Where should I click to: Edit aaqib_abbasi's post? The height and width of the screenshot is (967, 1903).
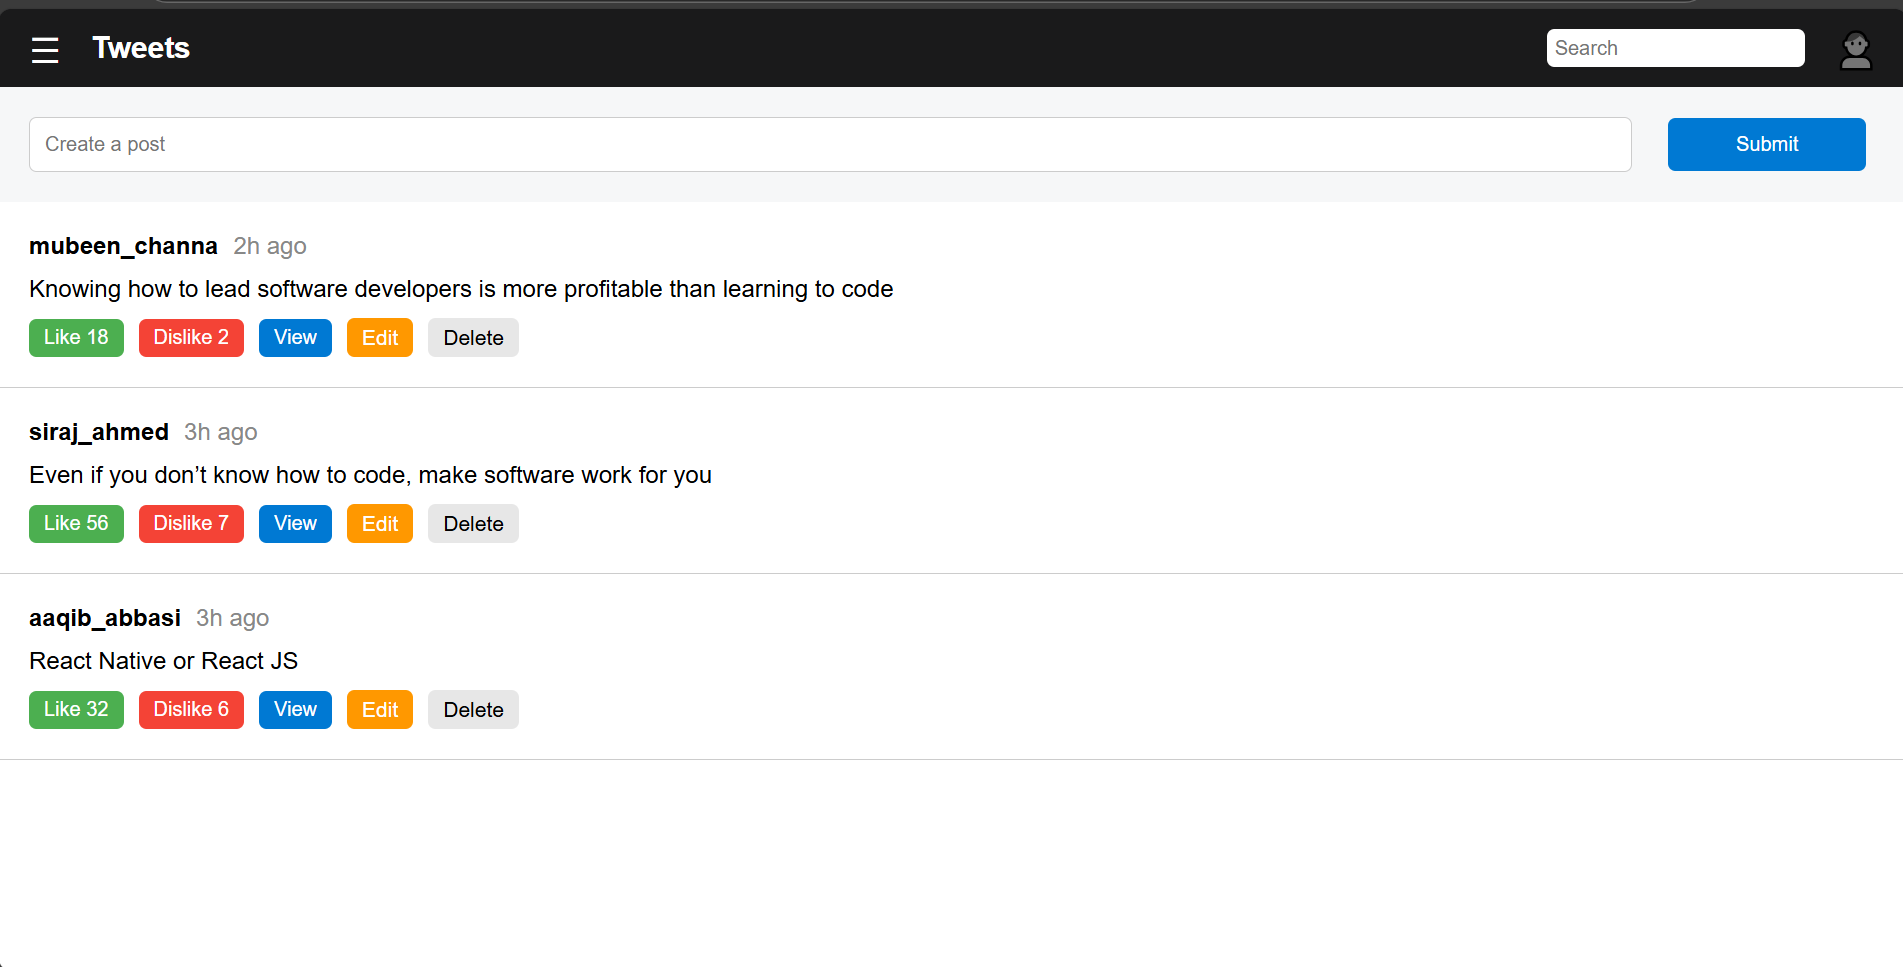[x=380, y=710]
